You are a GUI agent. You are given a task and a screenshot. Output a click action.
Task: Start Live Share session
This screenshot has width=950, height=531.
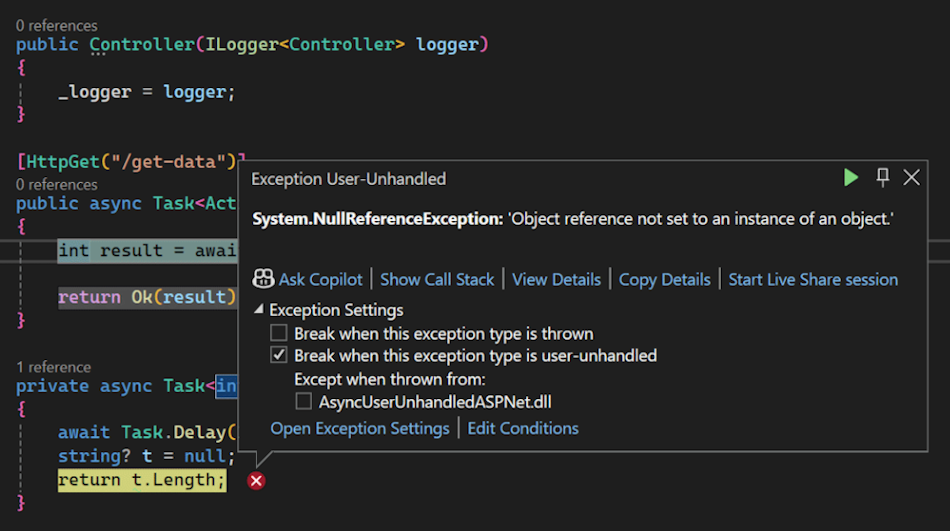point(812,279)
